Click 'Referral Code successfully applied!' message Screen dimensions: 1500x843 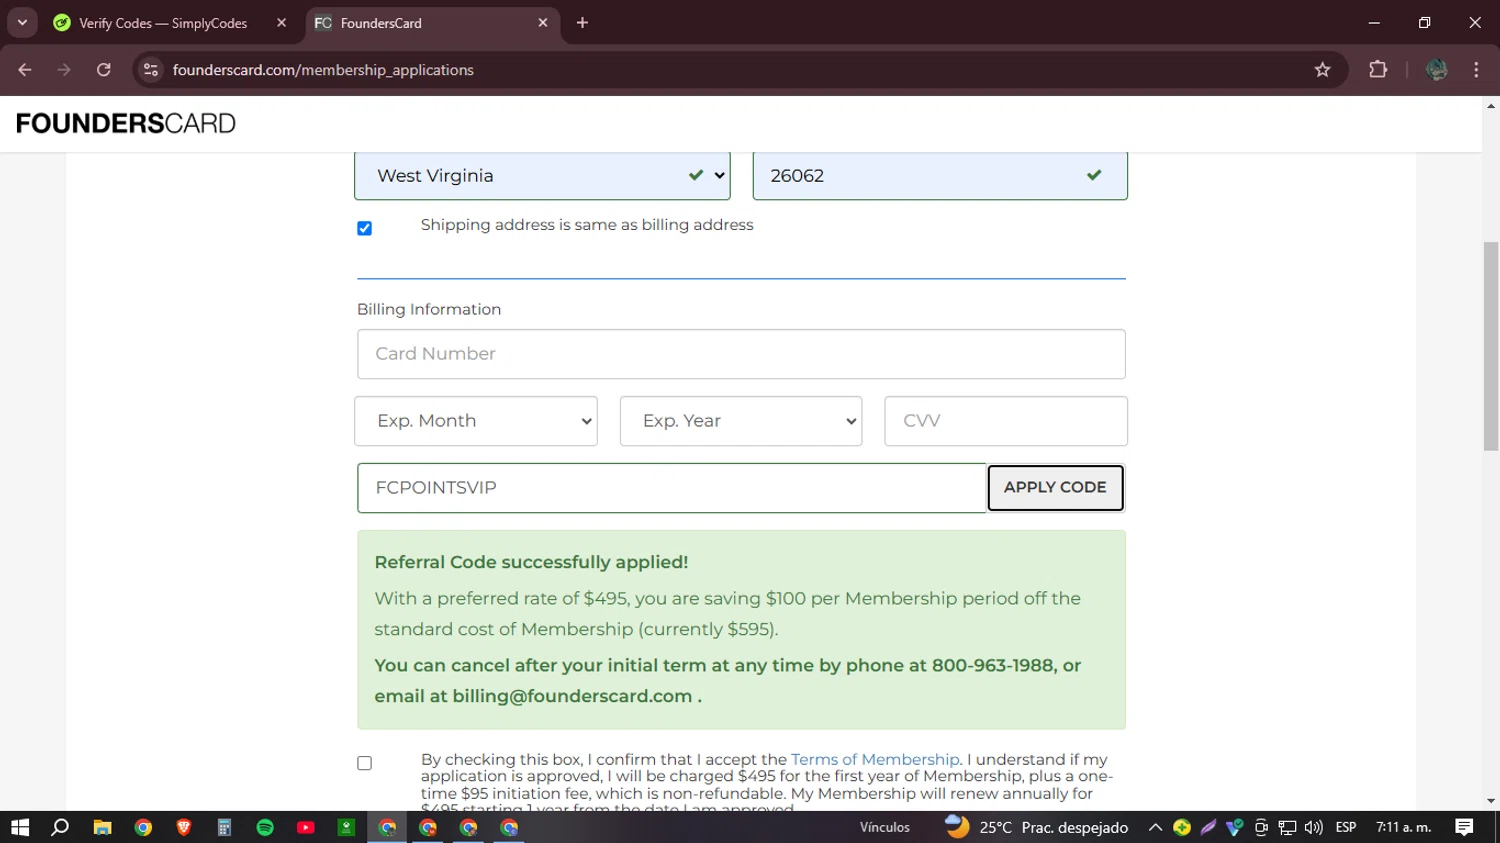pyautogui.click(x=531, y=562)
